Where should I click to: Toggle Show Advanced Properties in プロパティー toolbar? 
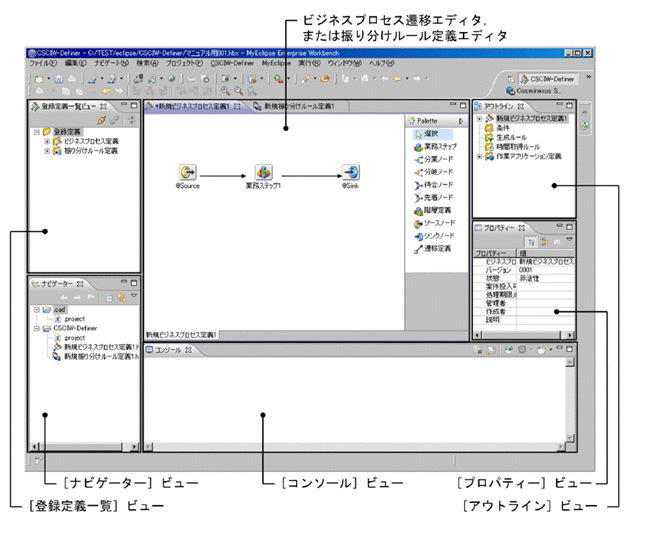click(544, 242)
